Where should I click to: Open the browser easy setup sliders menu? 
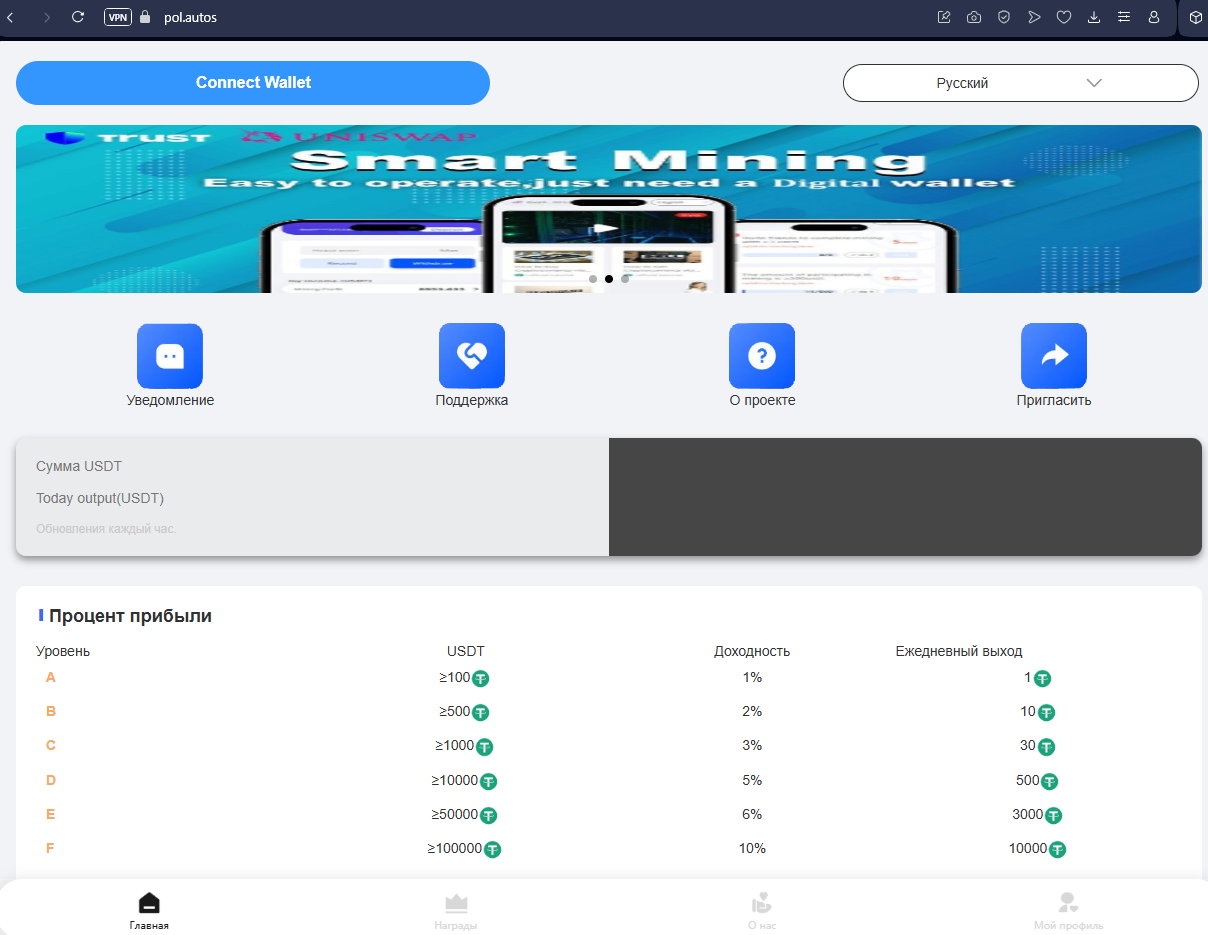(x=1124, y=17)
